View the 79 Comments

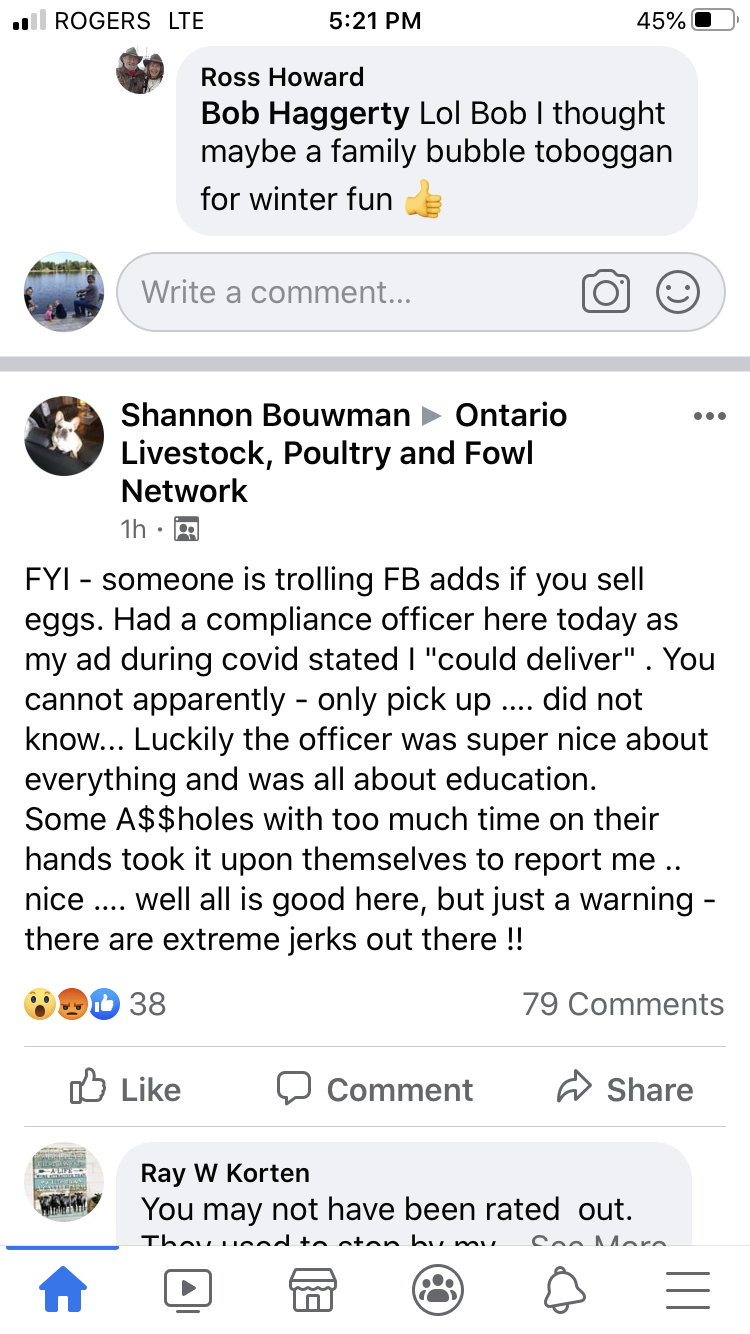(x=622, y=1004)
